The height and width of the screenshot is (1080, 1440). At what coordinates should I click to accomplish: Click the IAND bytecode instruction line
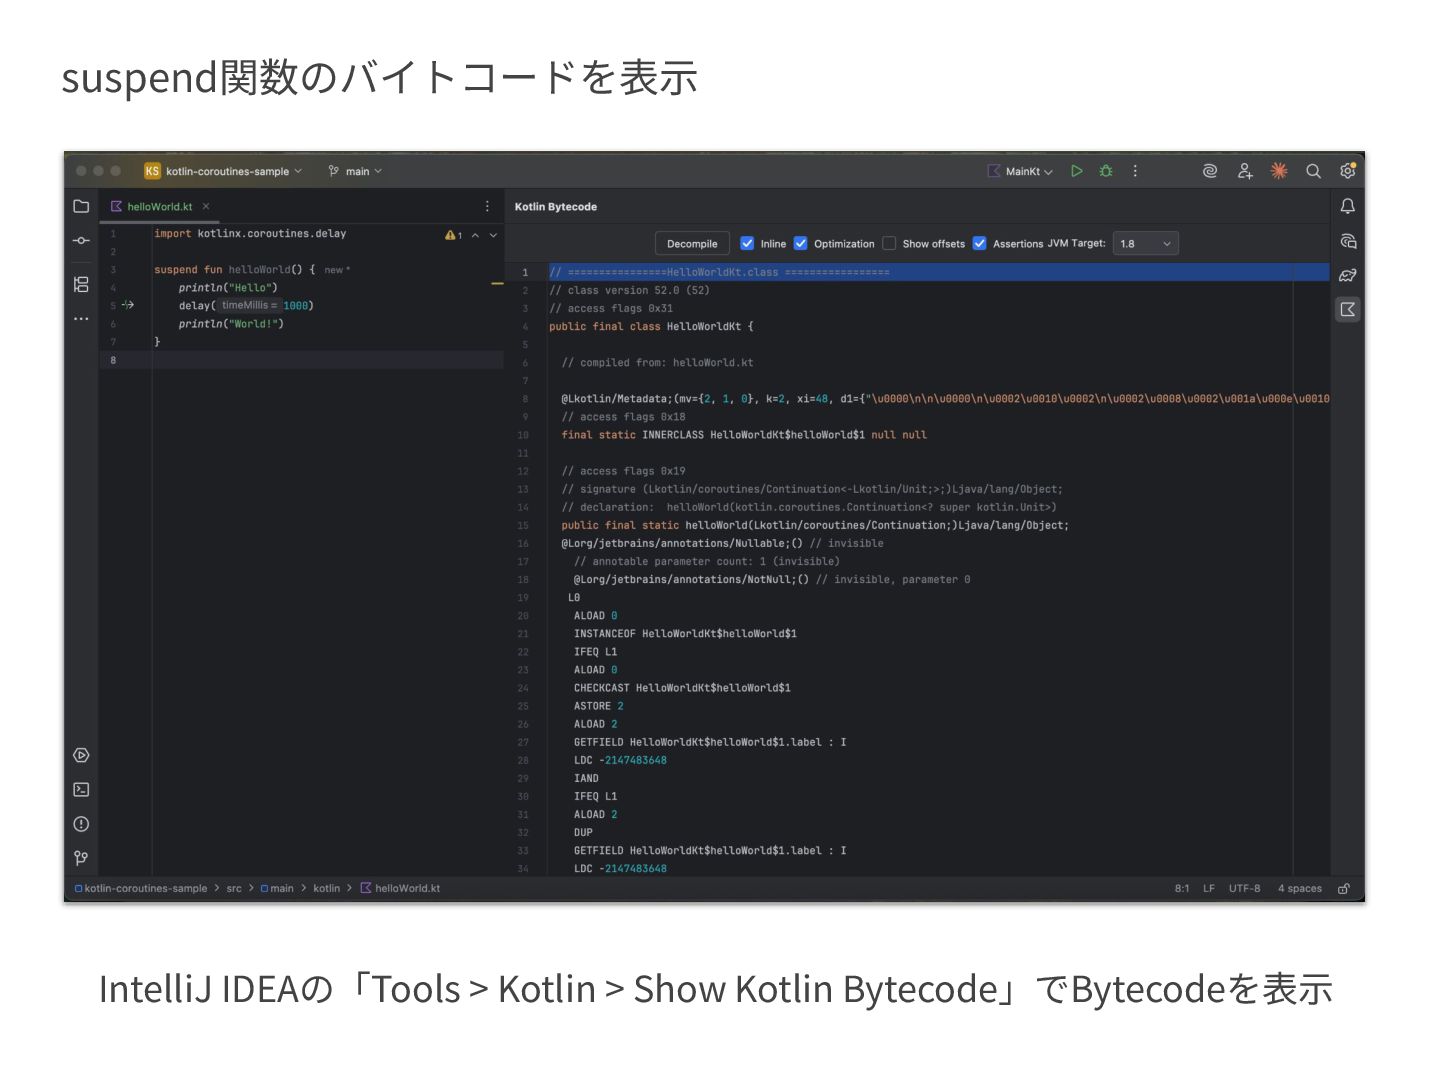(586, 779)
